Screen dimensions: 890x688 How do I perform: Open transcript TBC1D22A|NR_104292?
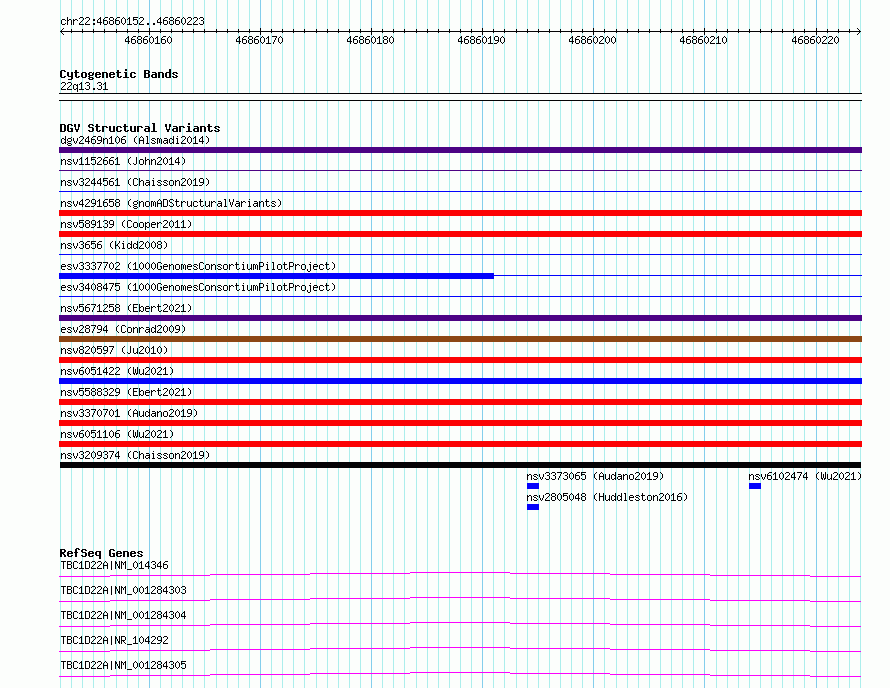(x=114, y=640)
